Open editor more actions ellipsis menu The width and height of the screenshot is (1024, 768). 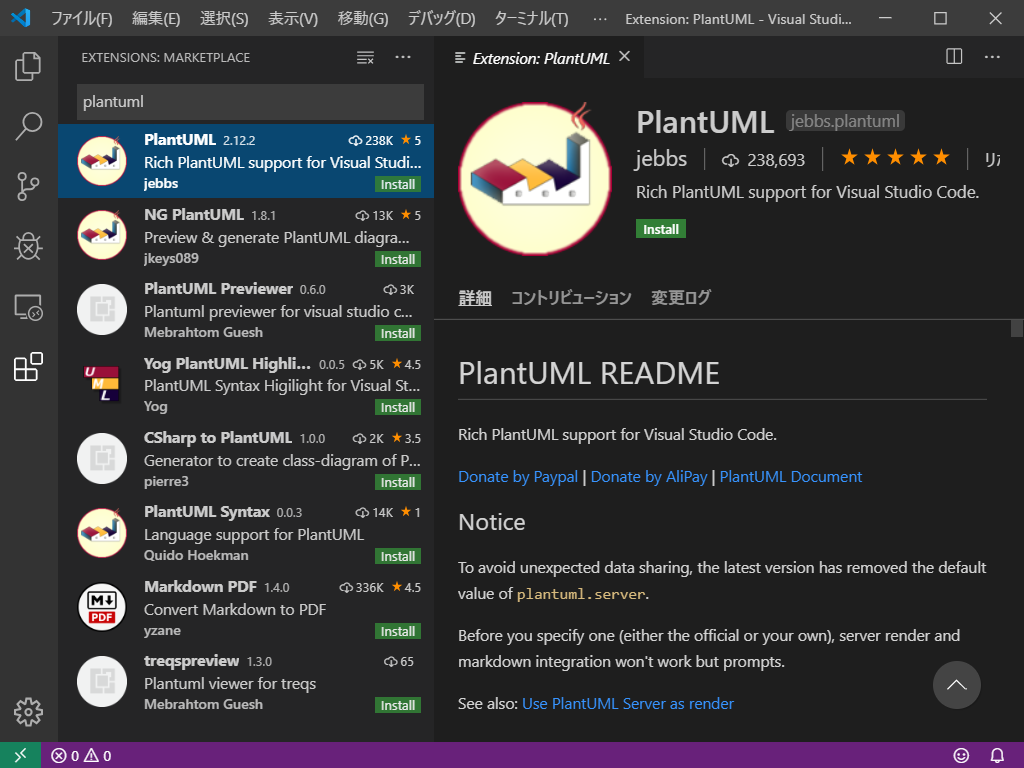(x=992, y=57)
